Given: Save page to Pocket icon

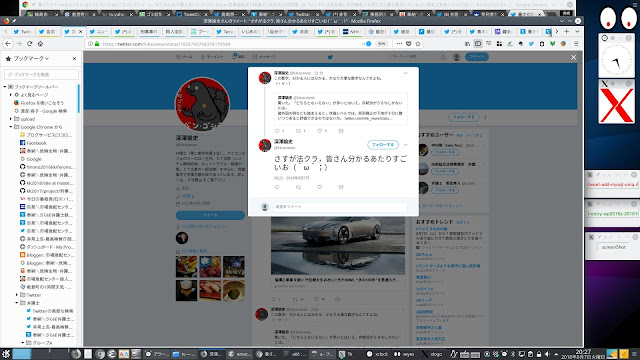Looking at the screenshot, I should [409, 44].
